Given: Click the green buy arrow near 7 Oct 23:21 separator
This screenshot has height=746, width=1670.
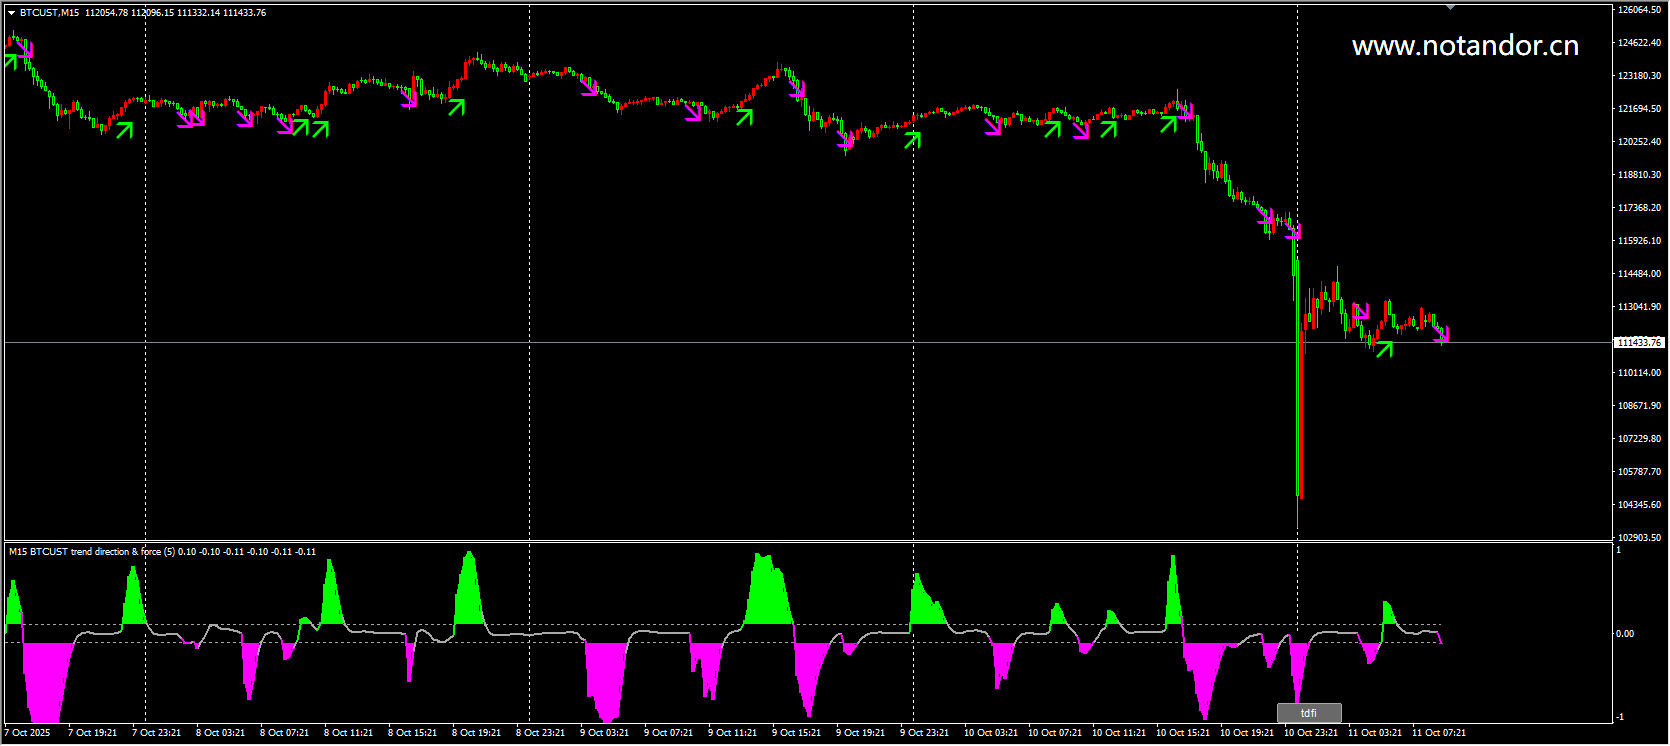Looking at the screenshot, I should pos(125,129).
